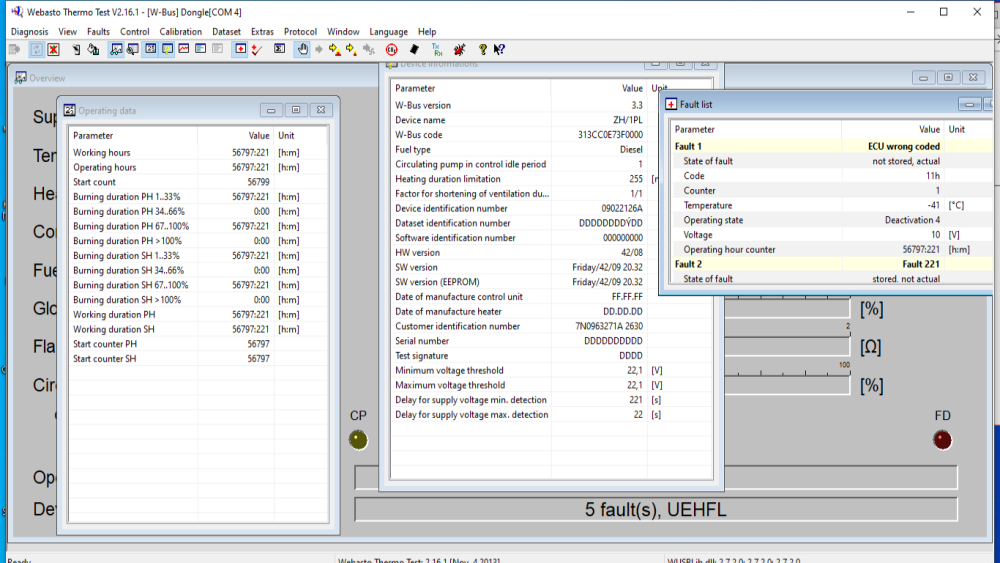The image size is (1000, 563).
Task: Select the 'Serial number' row in Device information
Action: (x=552, y=340)
